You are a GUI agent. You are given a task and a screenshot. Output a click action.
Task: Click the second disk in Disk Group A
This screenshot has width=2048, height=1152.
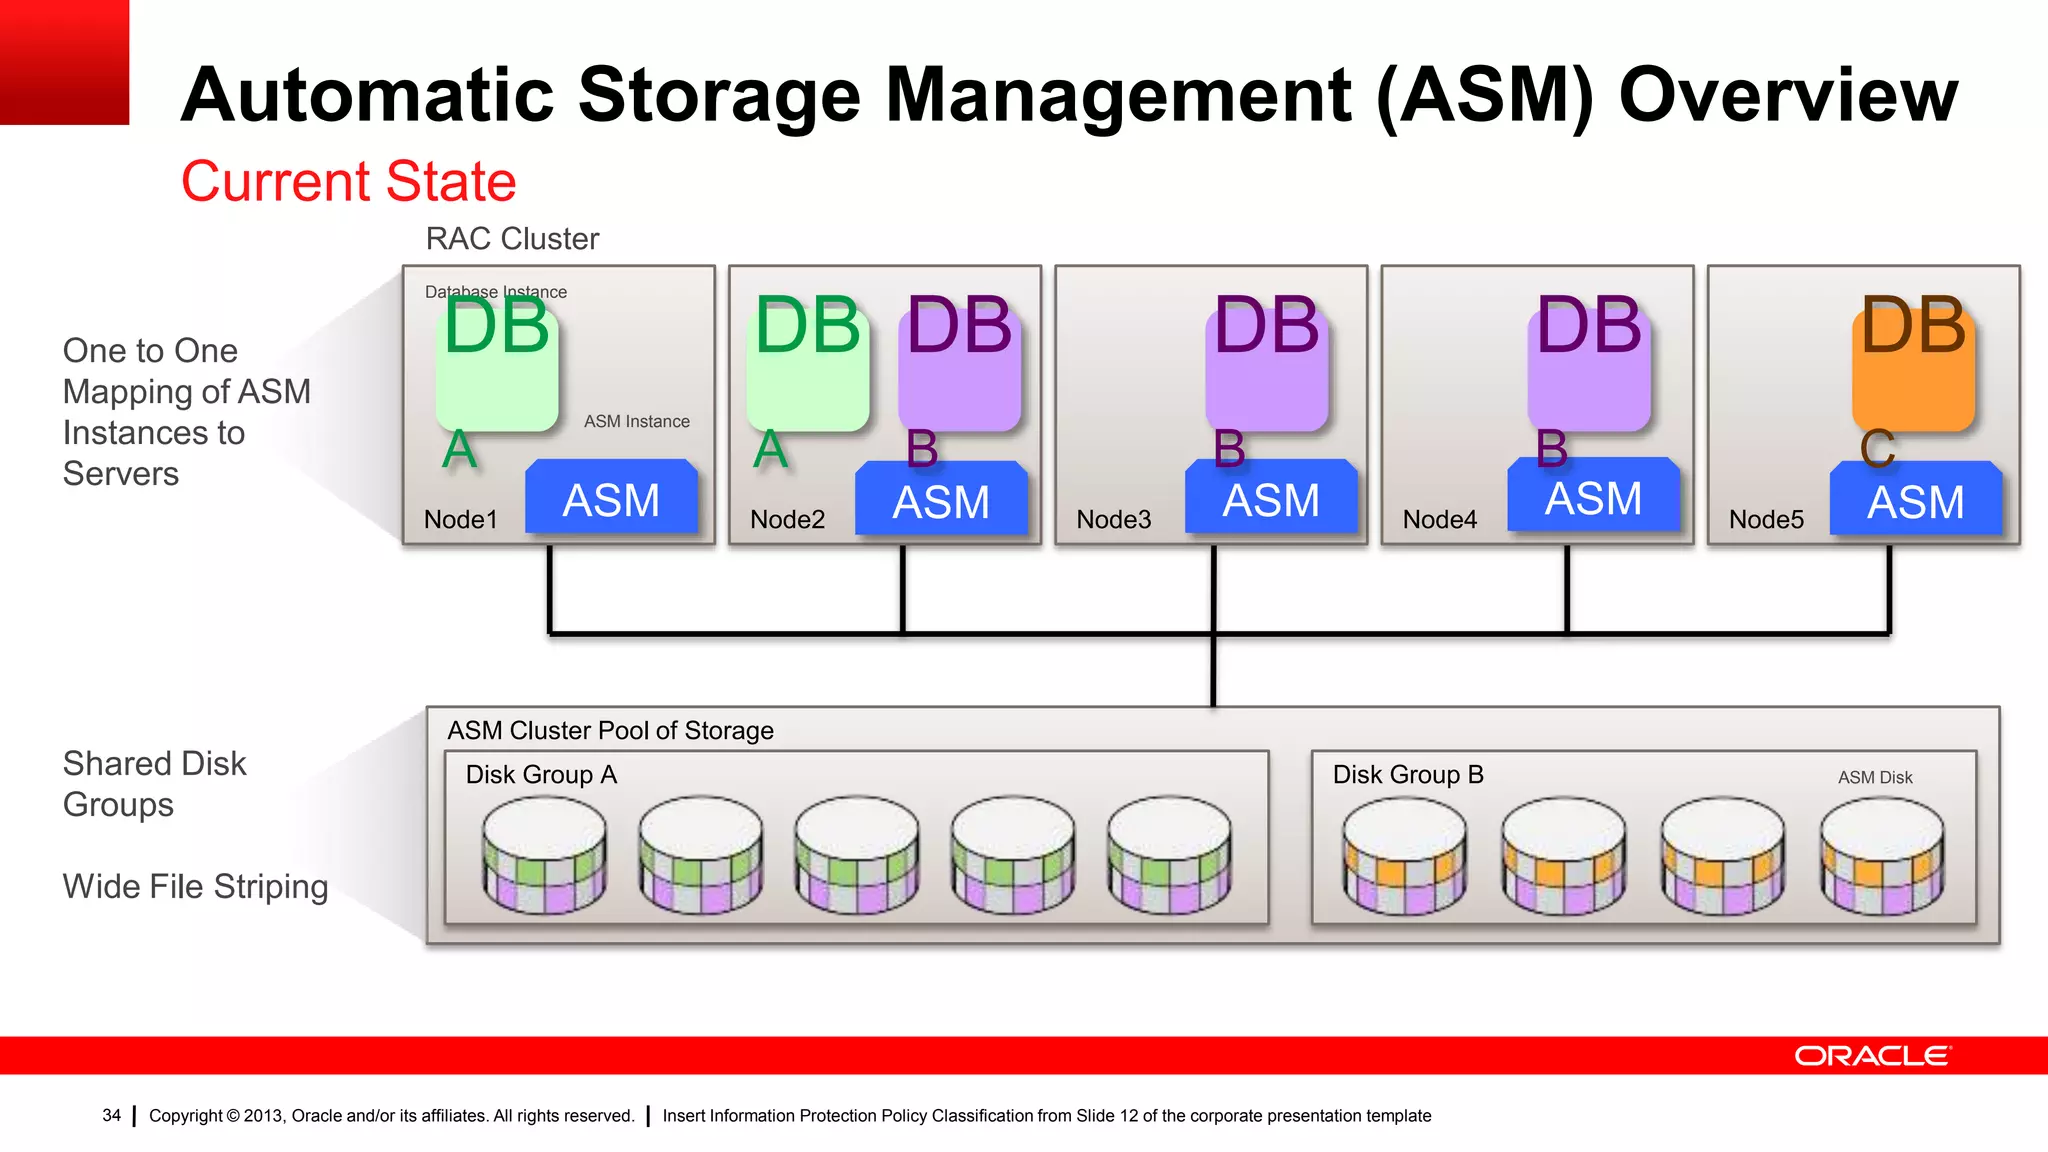point(701,854)
